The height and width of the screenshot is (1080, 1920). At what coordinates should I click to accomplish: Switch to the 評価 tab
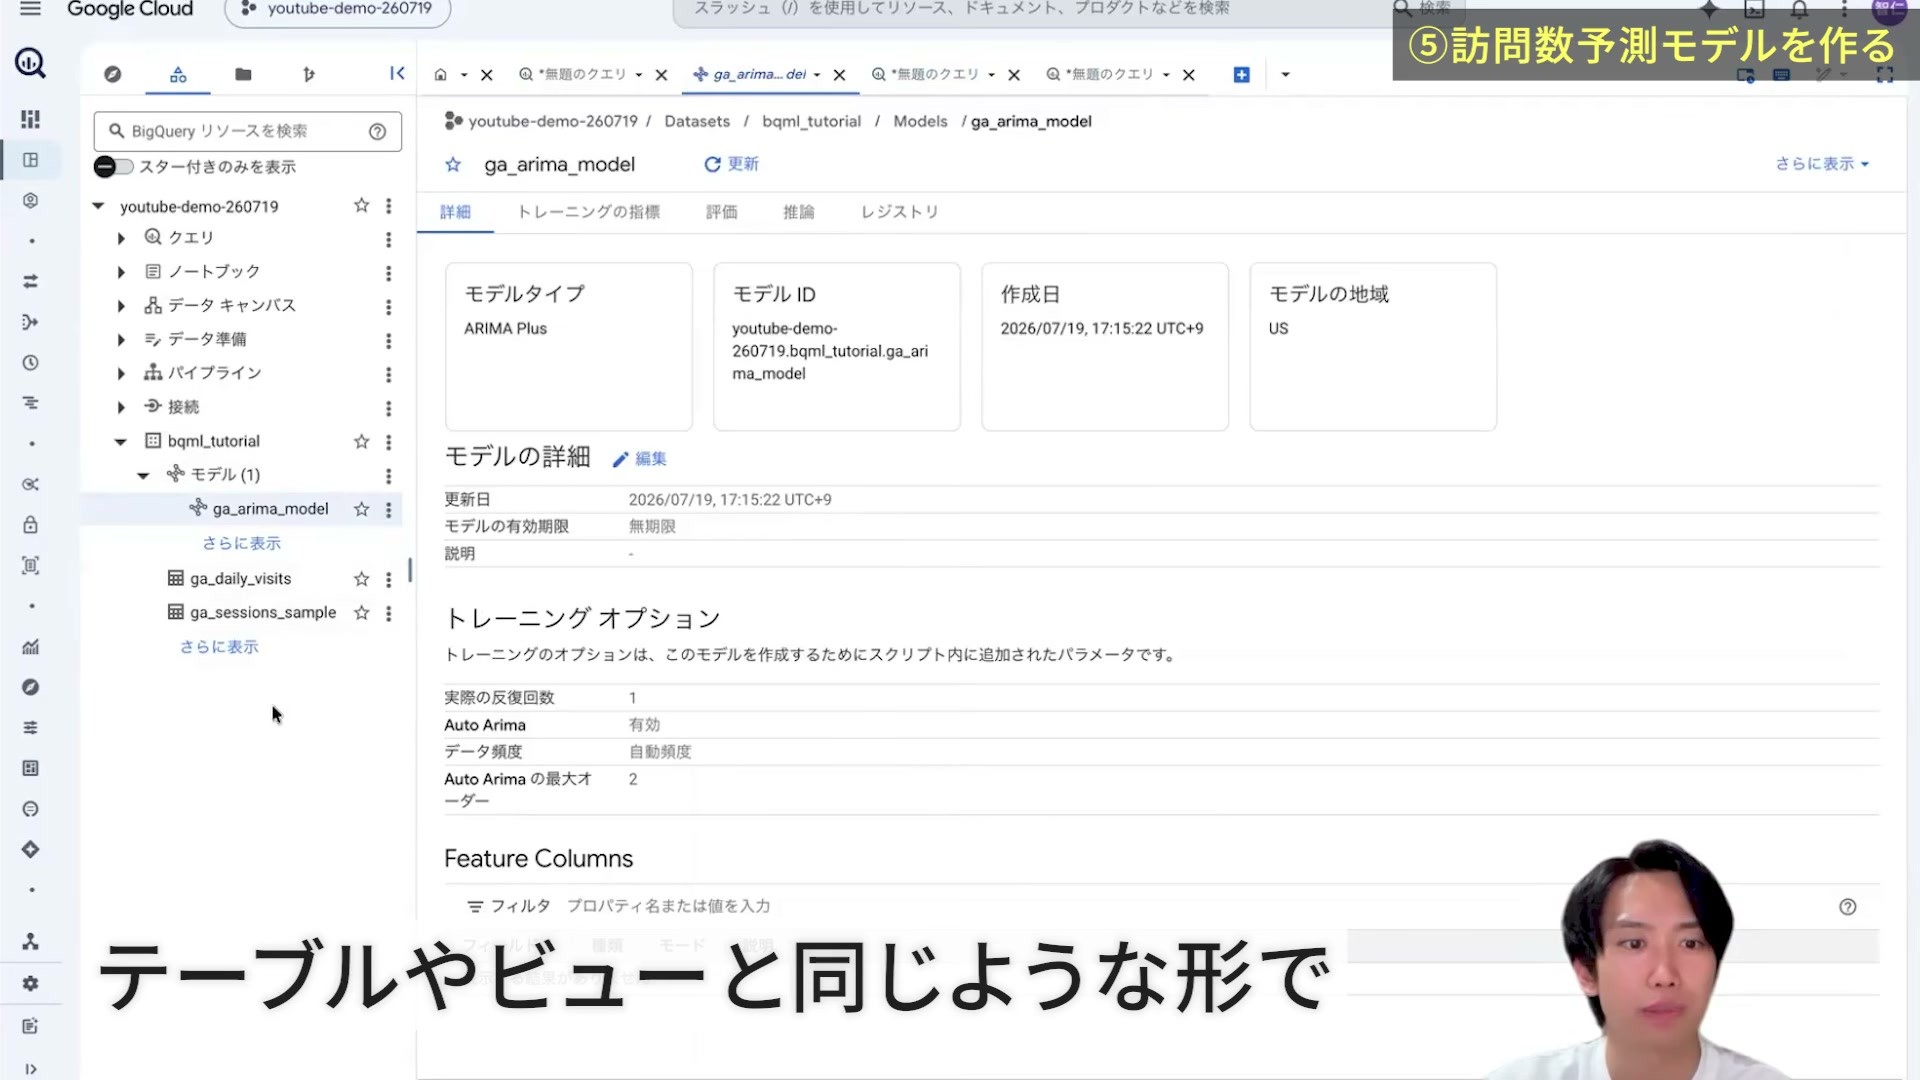click(x=721, y=212)
